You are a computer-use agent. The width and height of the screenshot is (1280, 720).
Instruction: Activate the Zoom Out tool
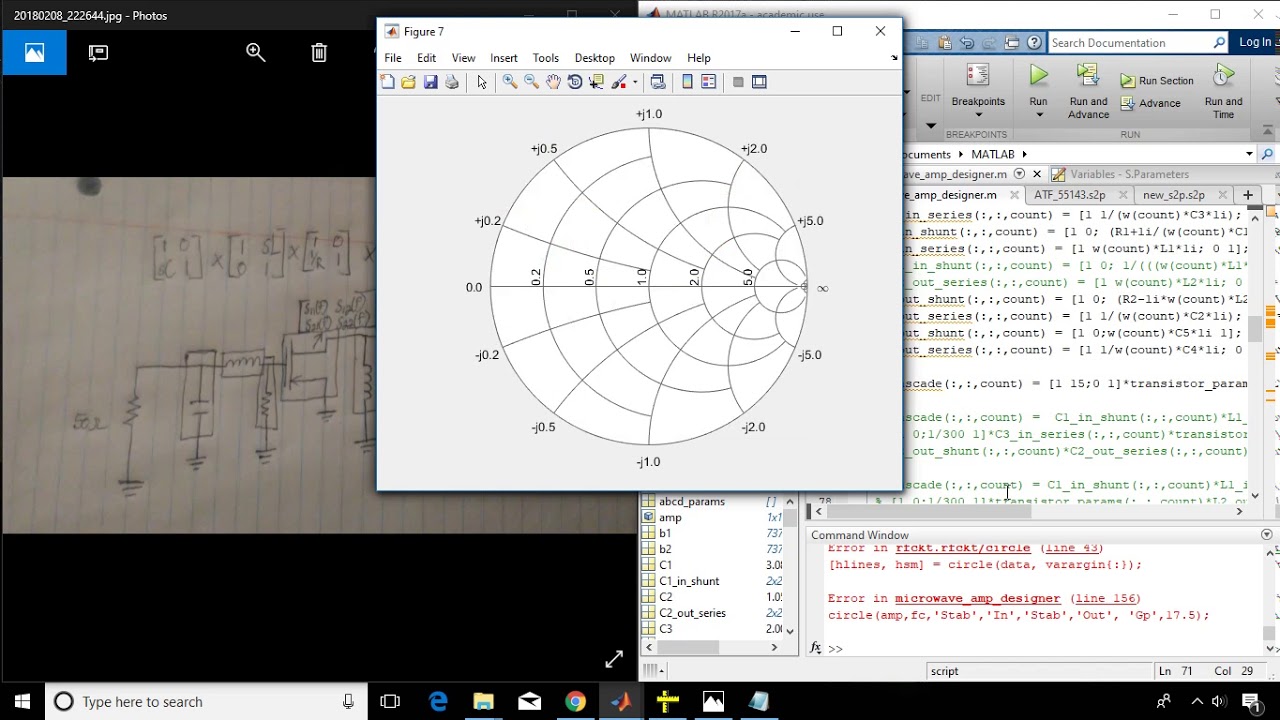click(x=532, y=82)
